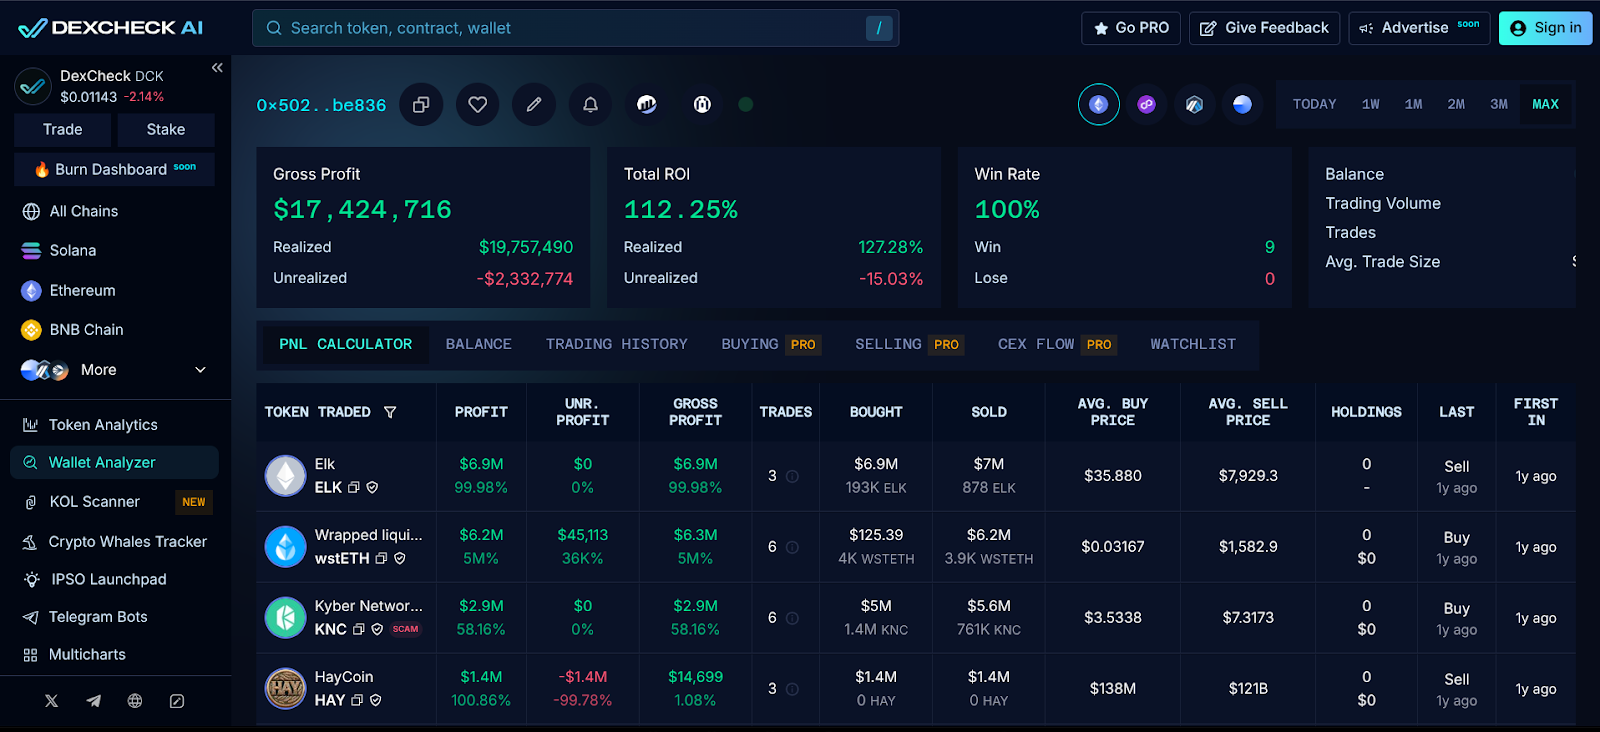1600x732 pixels.
Task: Set time range to 1W
Action: point(1370,104)
